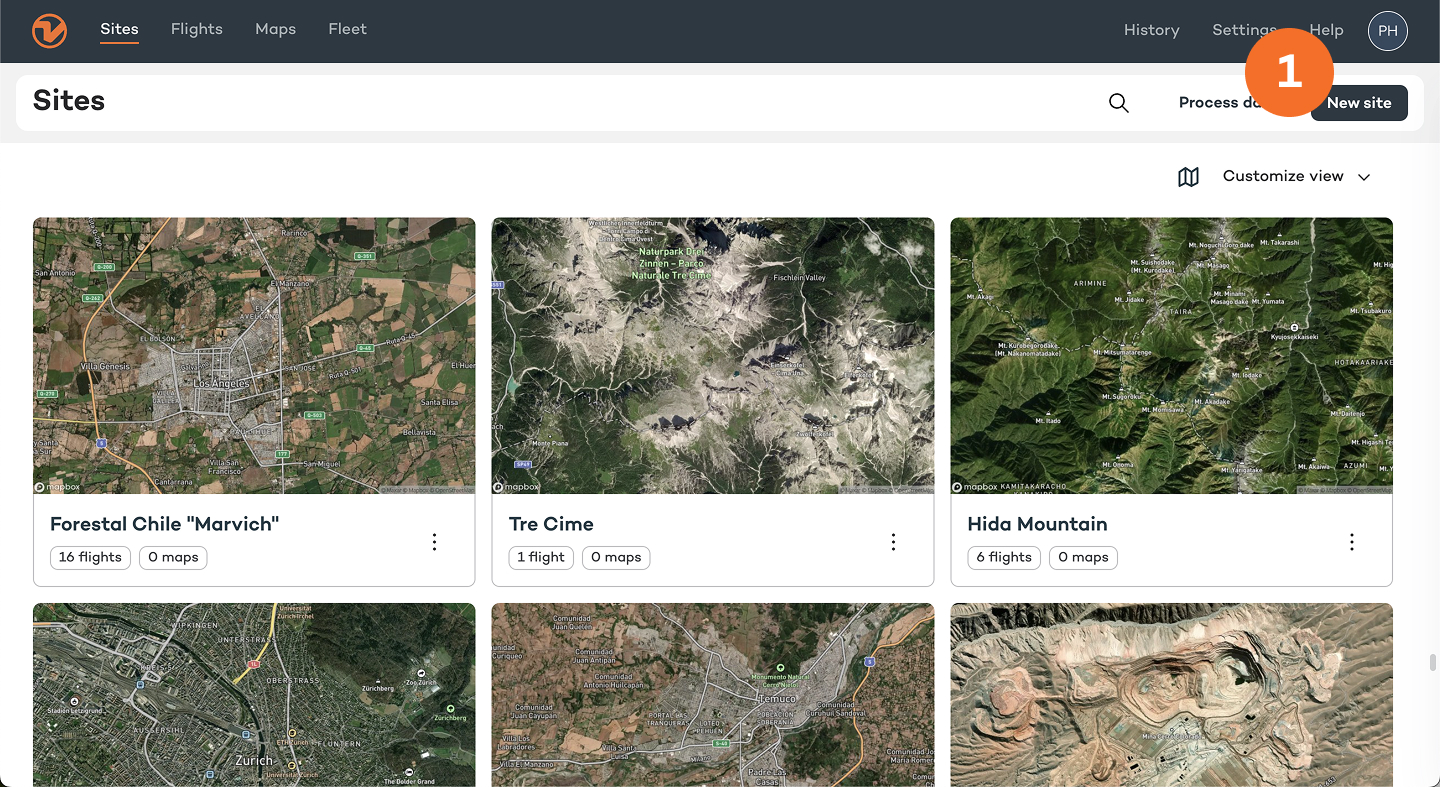1440x787 pixels.
Task: Open the Hida Mountain map thumbnail
Action: coord(1171,356)
